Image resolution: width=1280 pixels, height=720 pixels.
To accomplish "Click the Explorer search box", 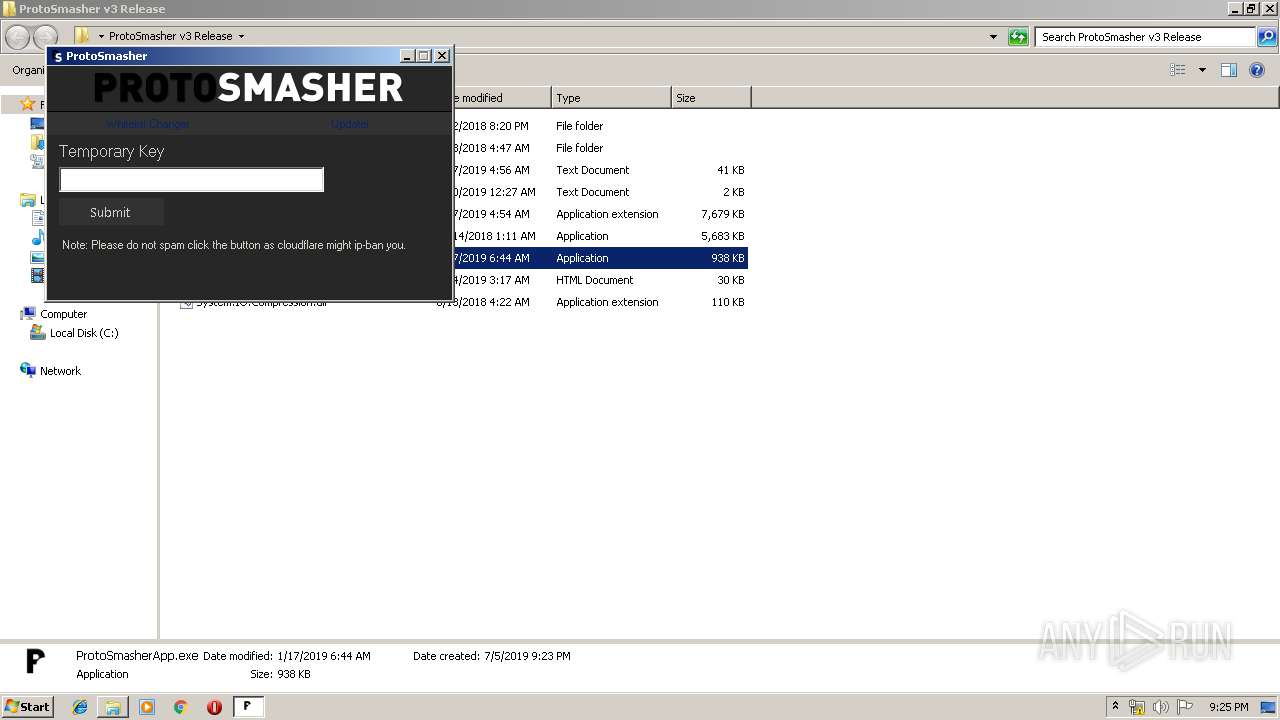I will 1146,37.
